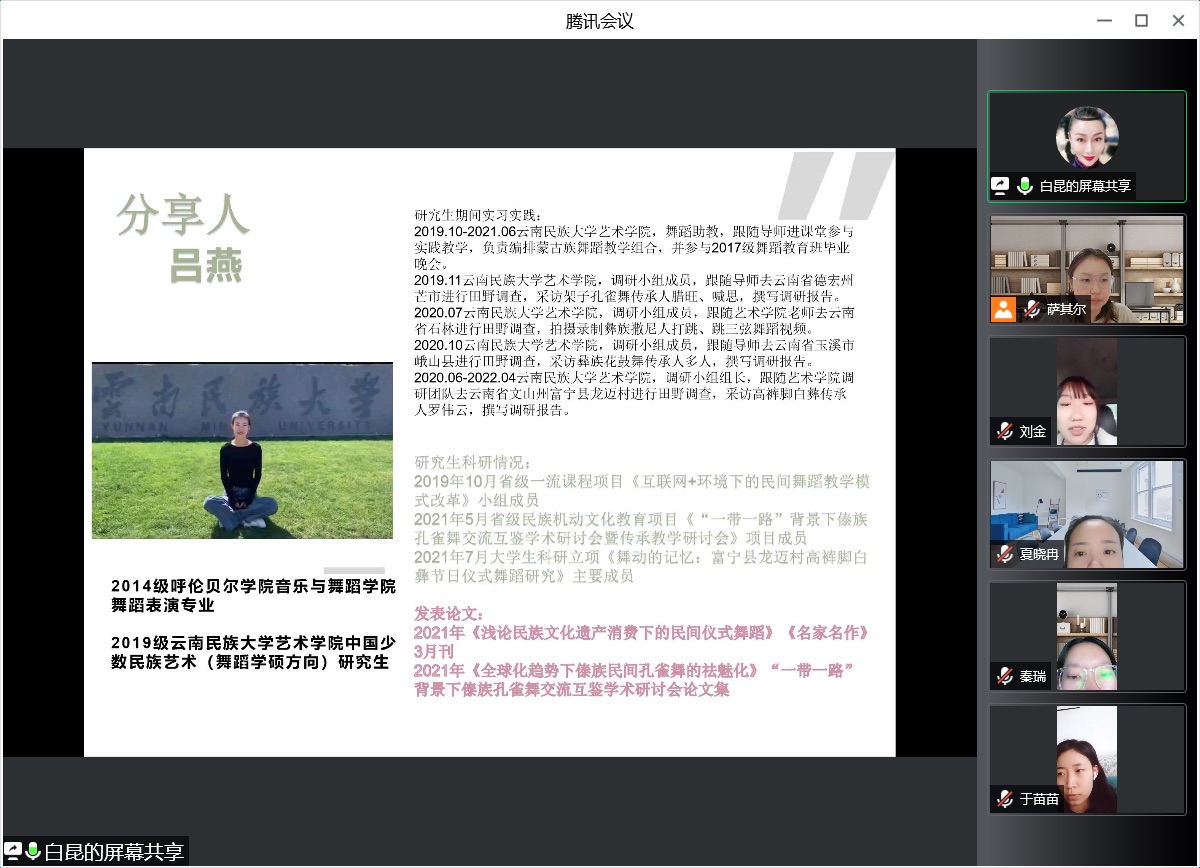This screenshot has height=868, width=1200.
Task: Click the screen share icon on 白昆's tile
Action: (1001, 186)
